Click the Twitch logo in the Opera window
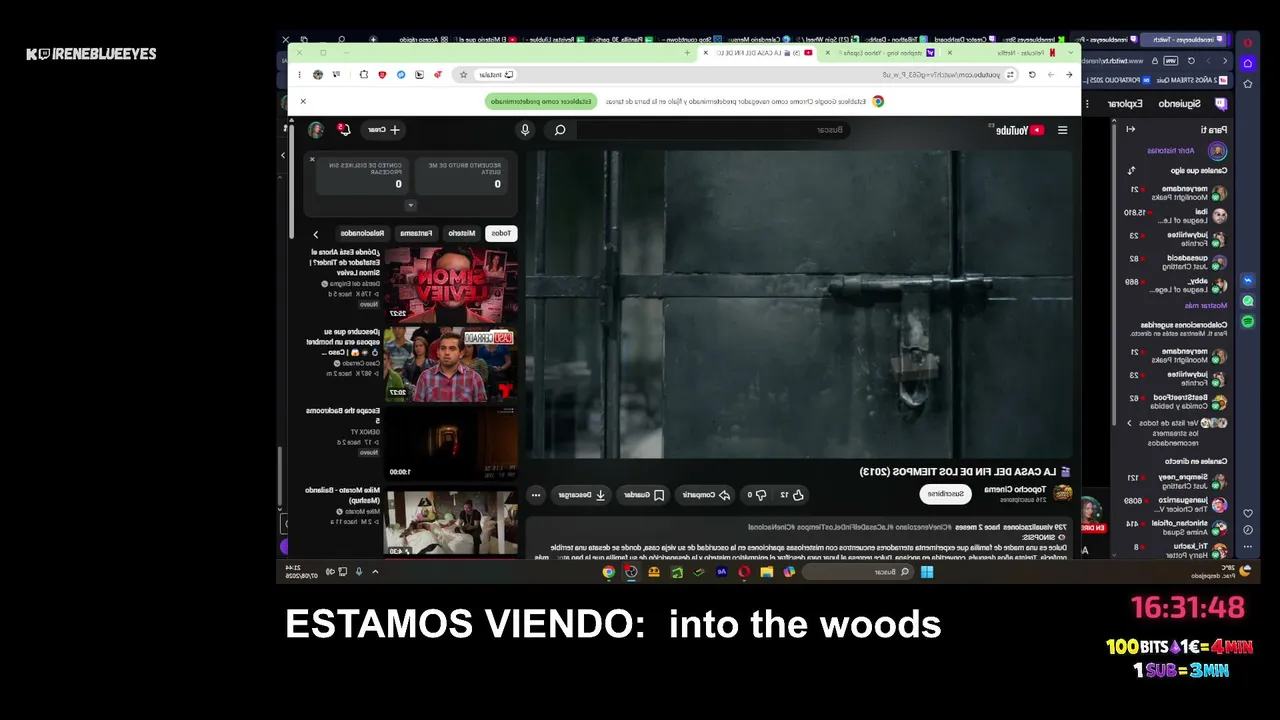The width and height of the screenshot is (1280, 720). click(x=1219, y=103)
